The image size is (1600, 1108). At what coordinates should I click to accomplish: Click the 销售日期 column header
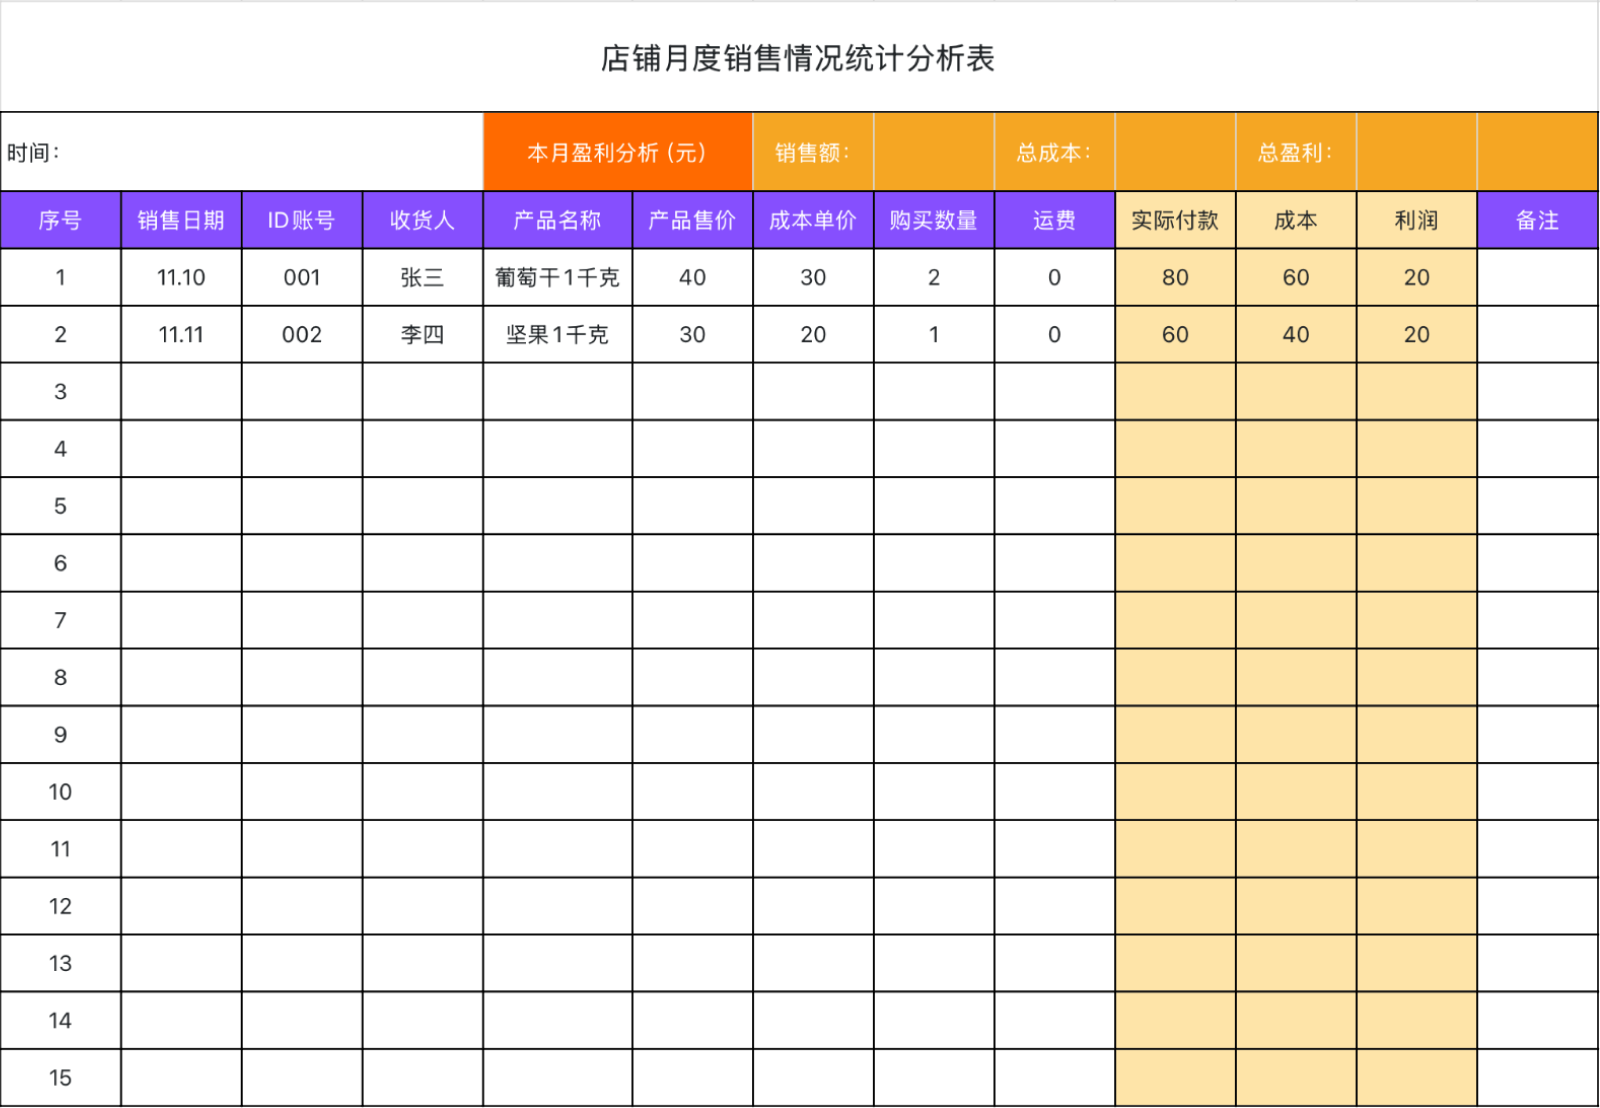(181, 221)
